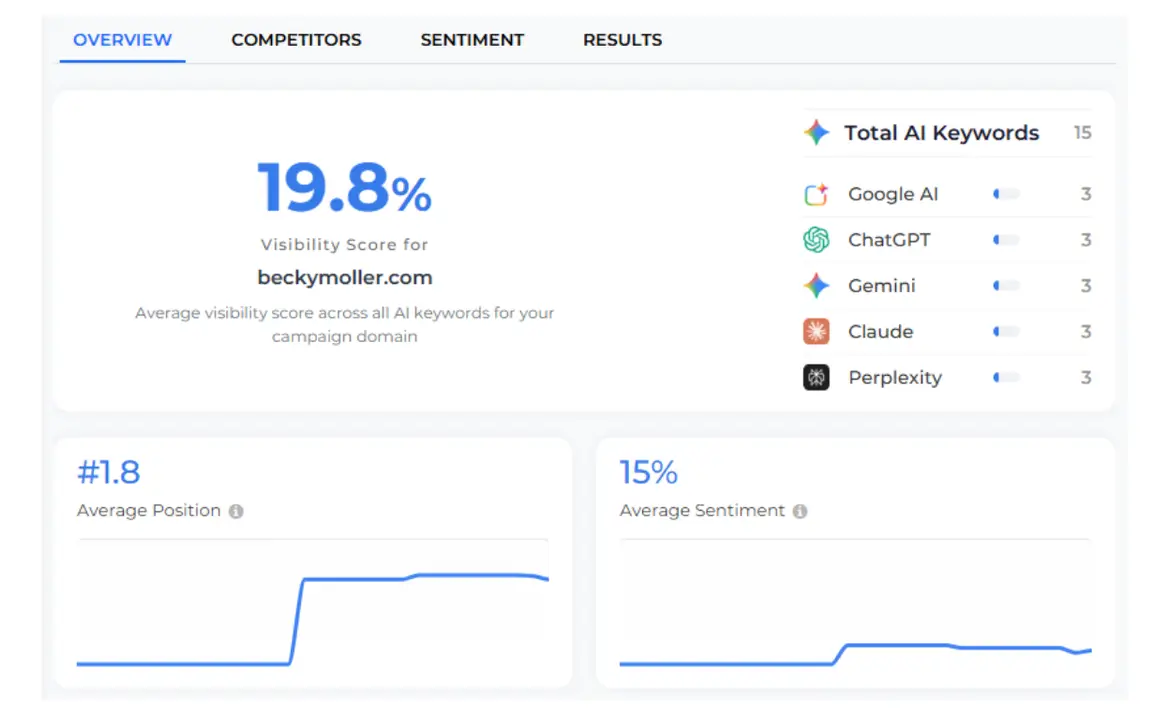Select the Perplexity icon

click(x=815, y=377)
